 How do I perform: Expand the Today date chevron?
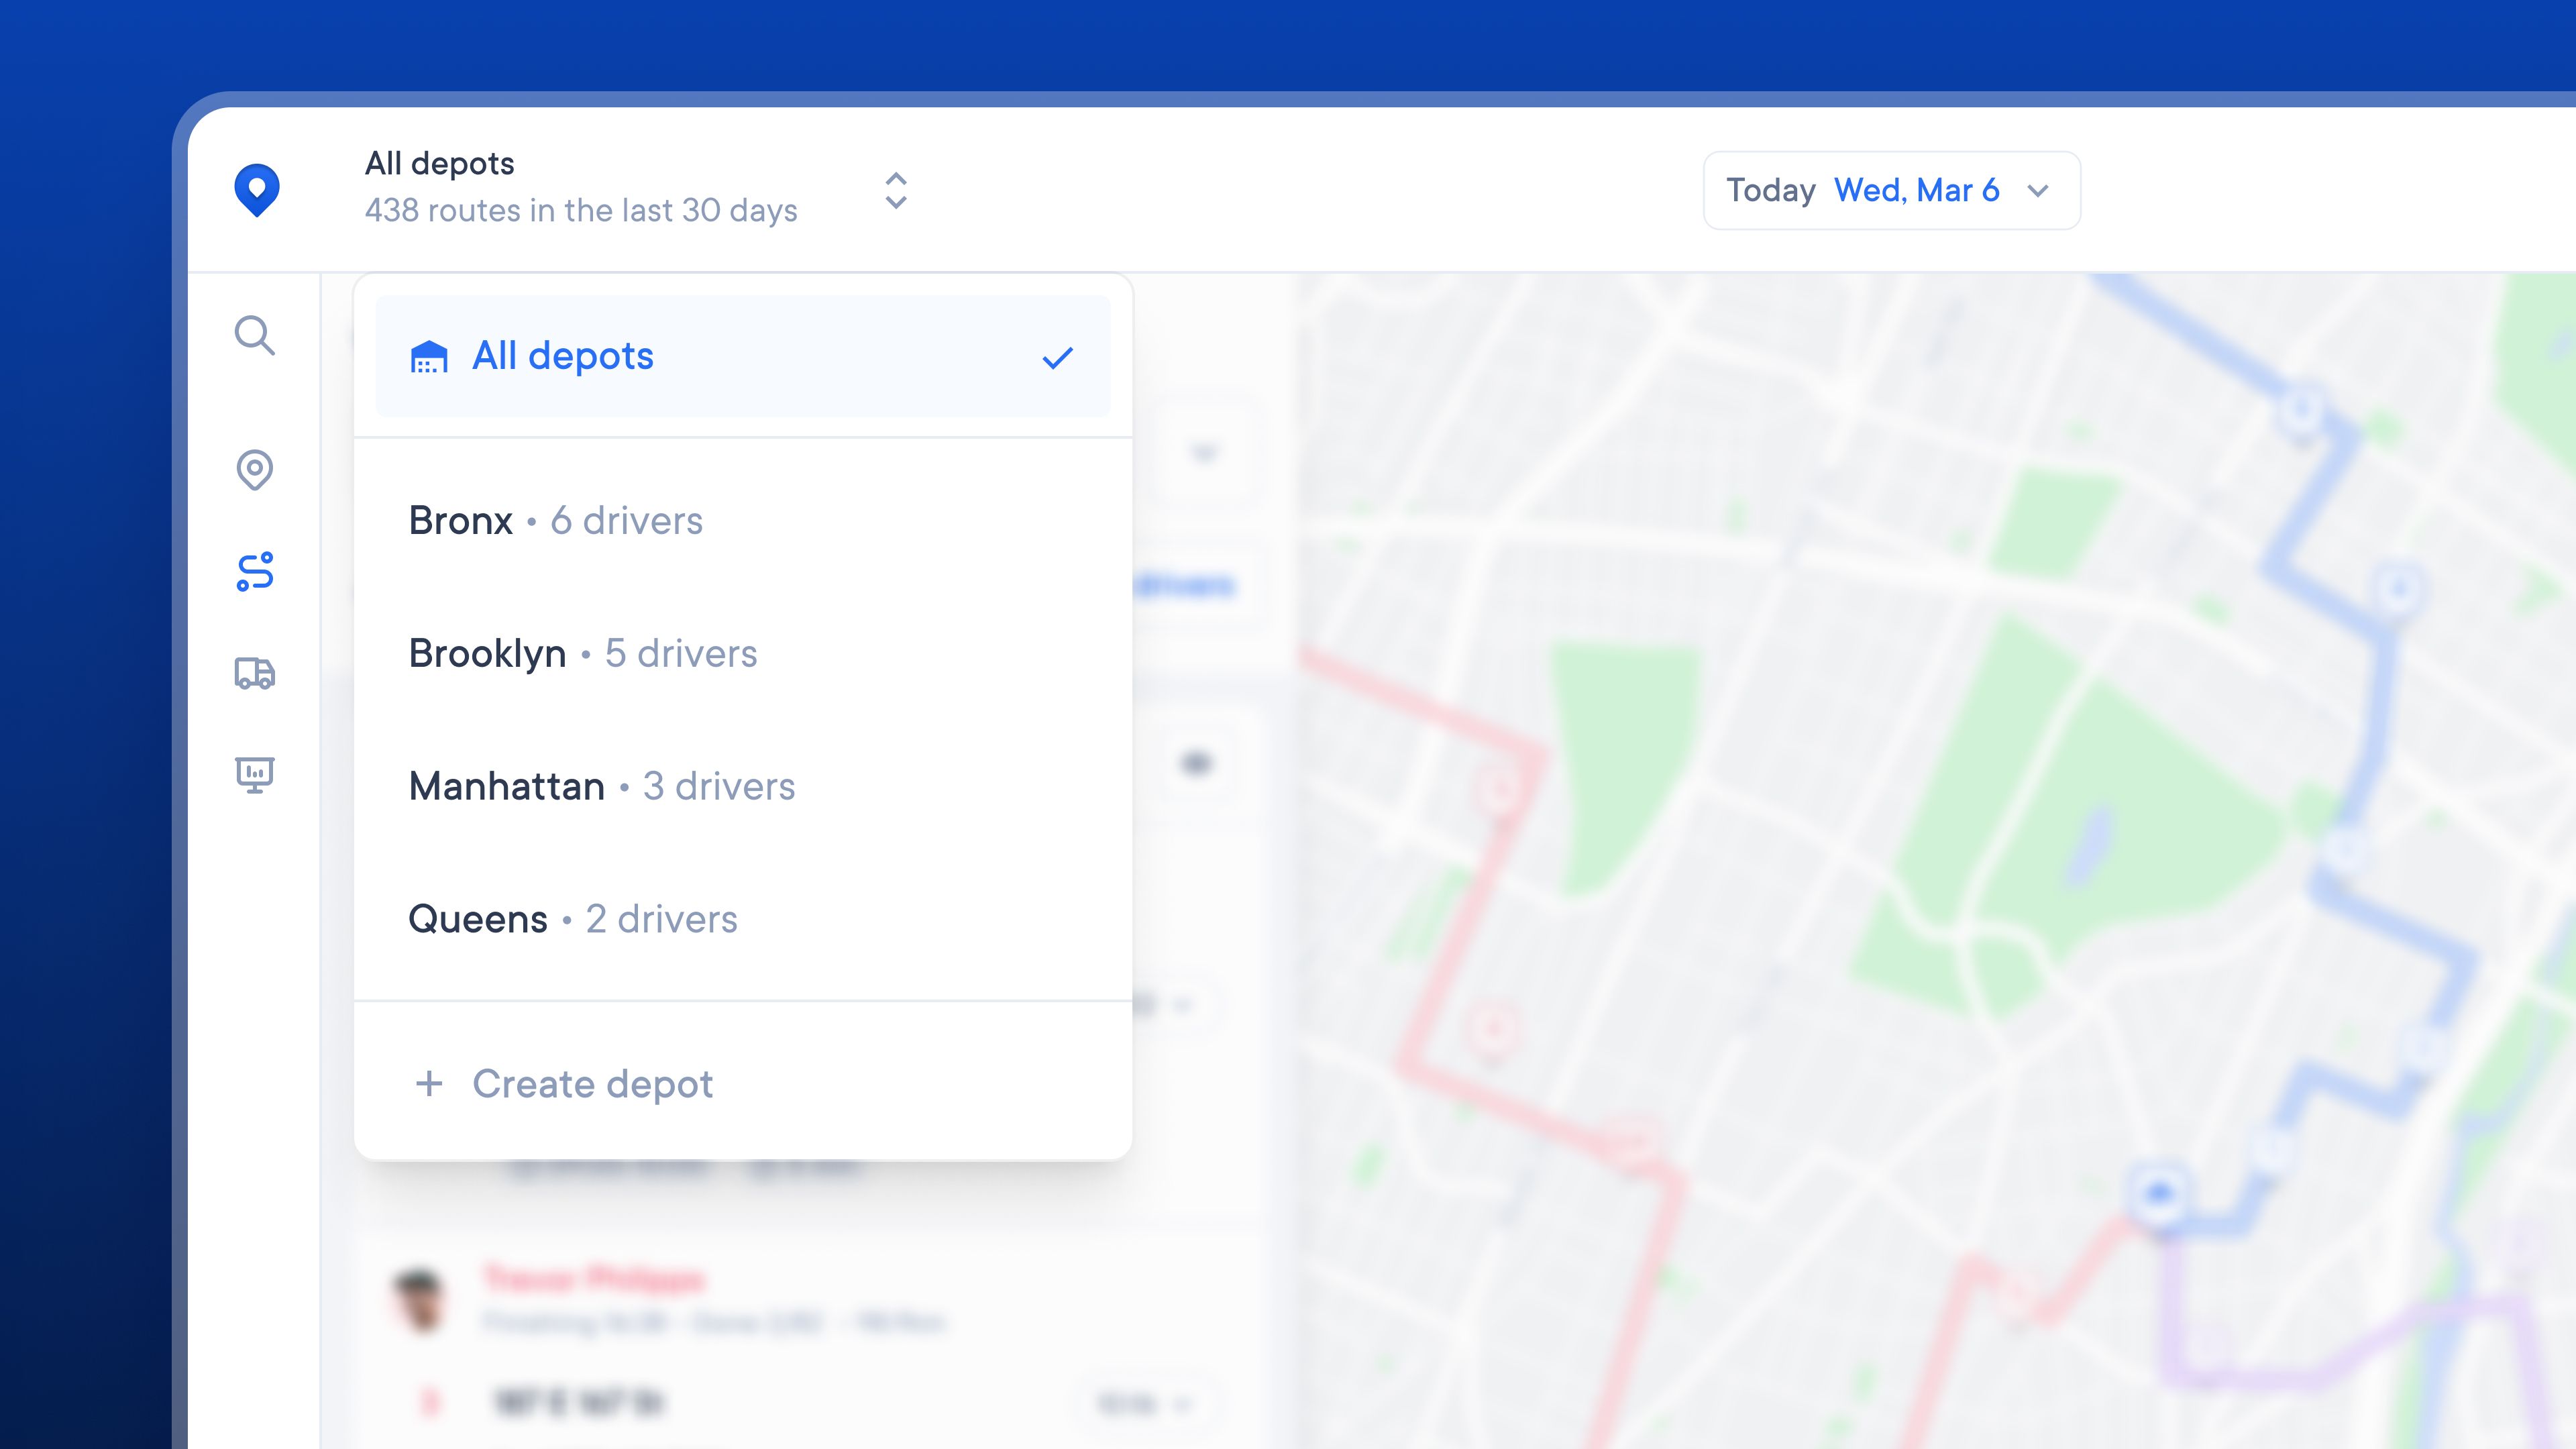pyautogui.click(x=2038, y=190)
